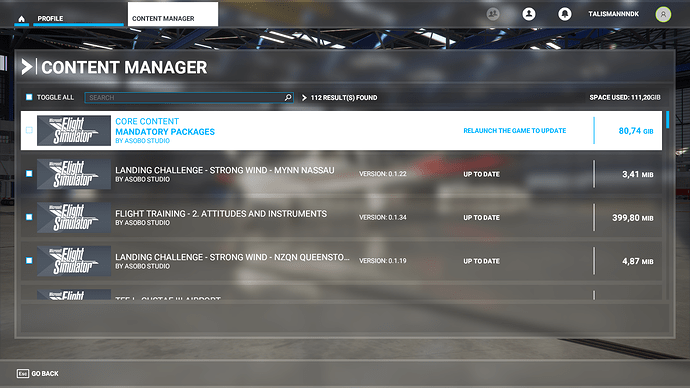Click 'VERSION: 0.1.22' text

coord(383,174)
